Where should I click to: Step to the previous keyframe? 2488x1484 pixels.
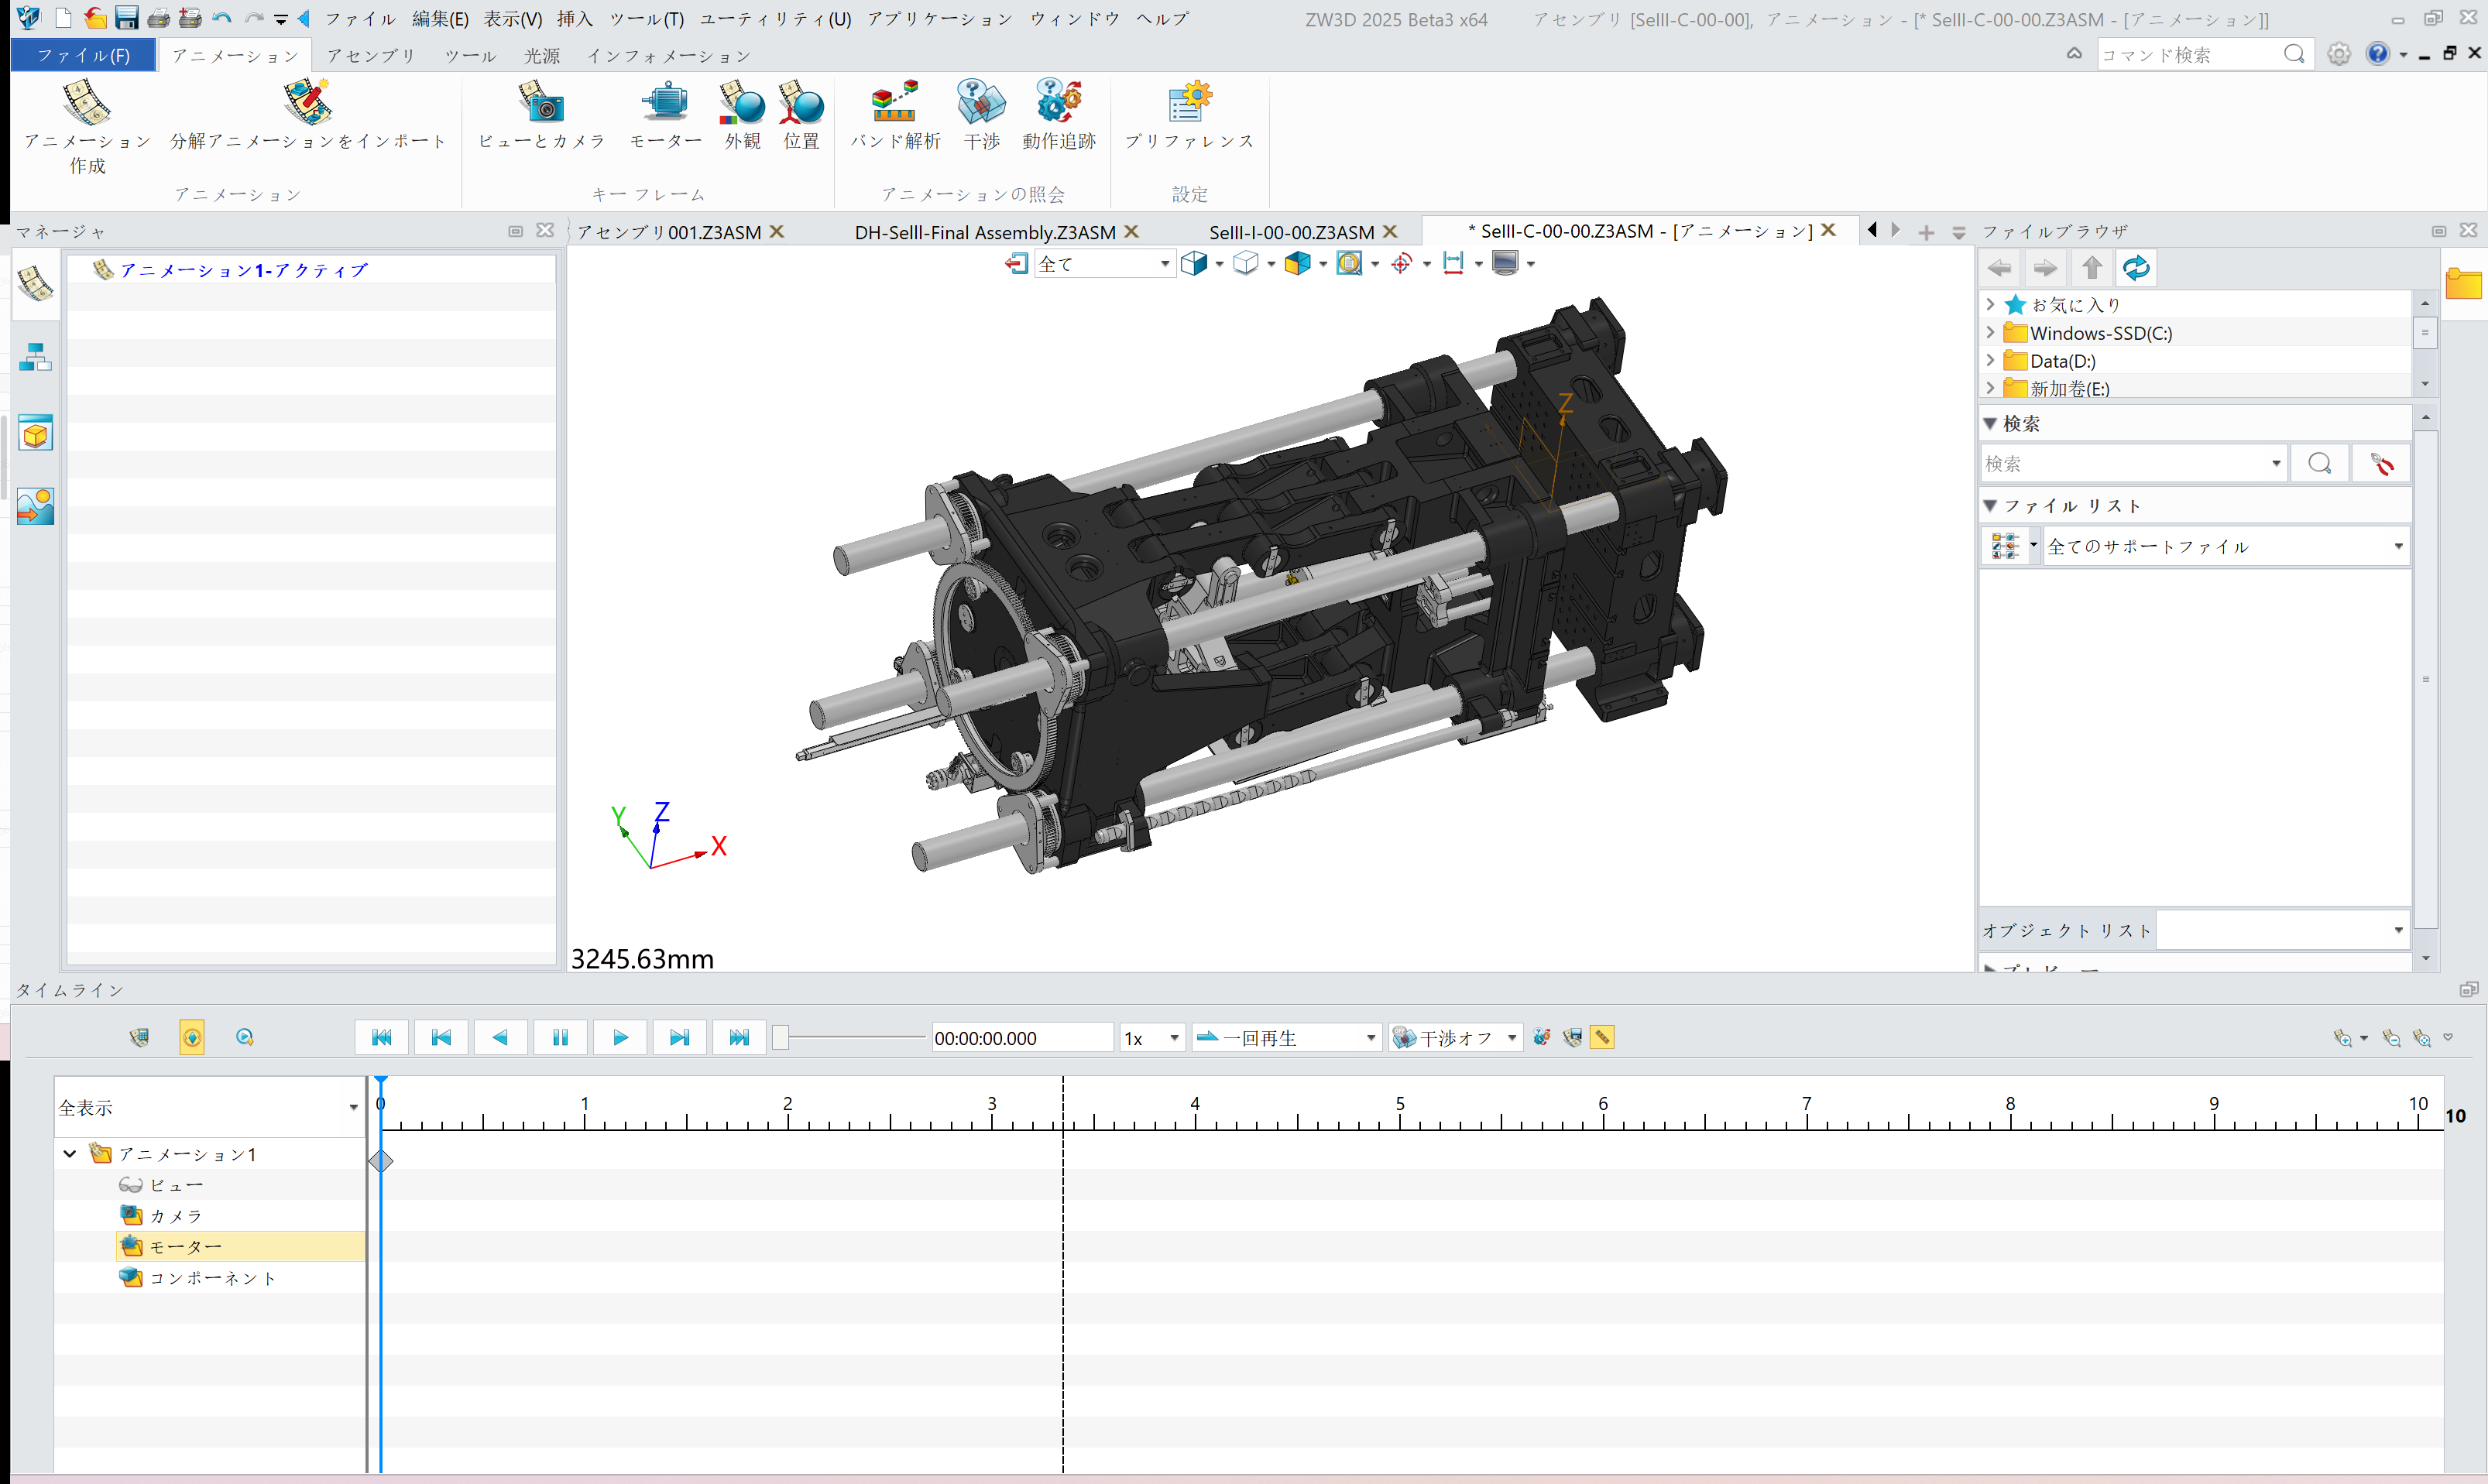tap(441, 1037)
